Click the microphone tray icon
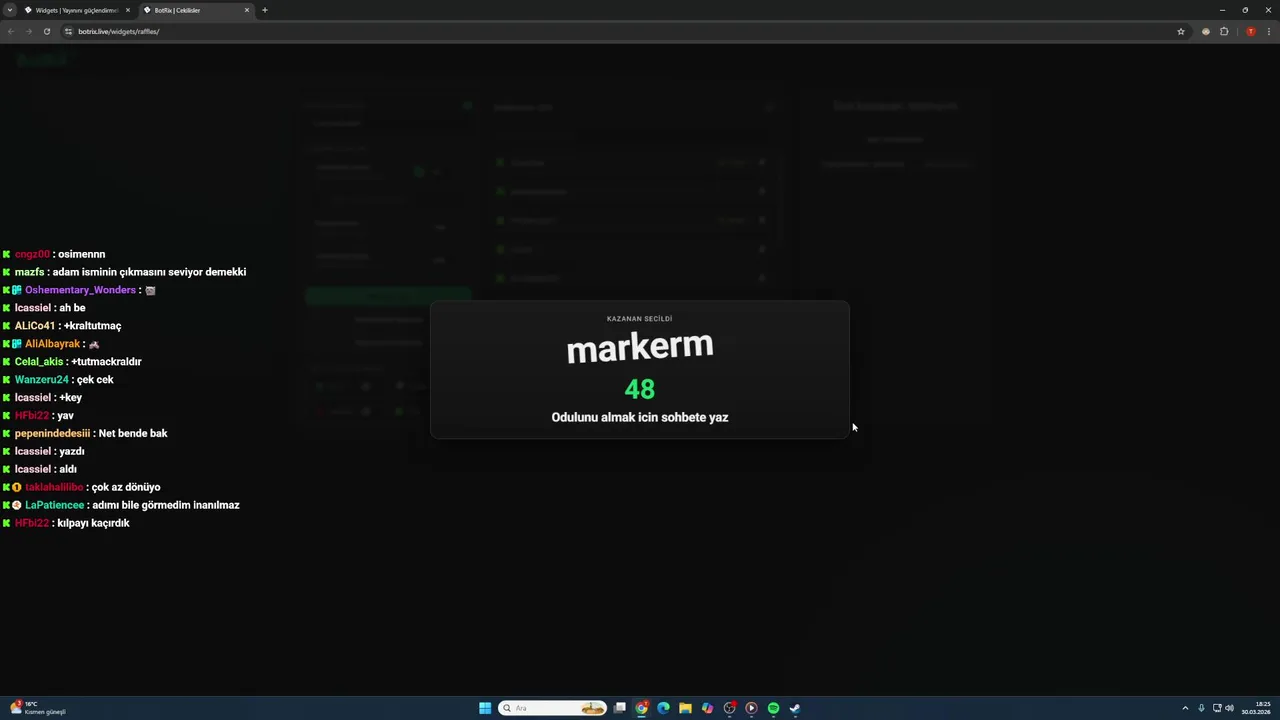The width and height of the screenshot is (1280, 720). point(1201,708)
